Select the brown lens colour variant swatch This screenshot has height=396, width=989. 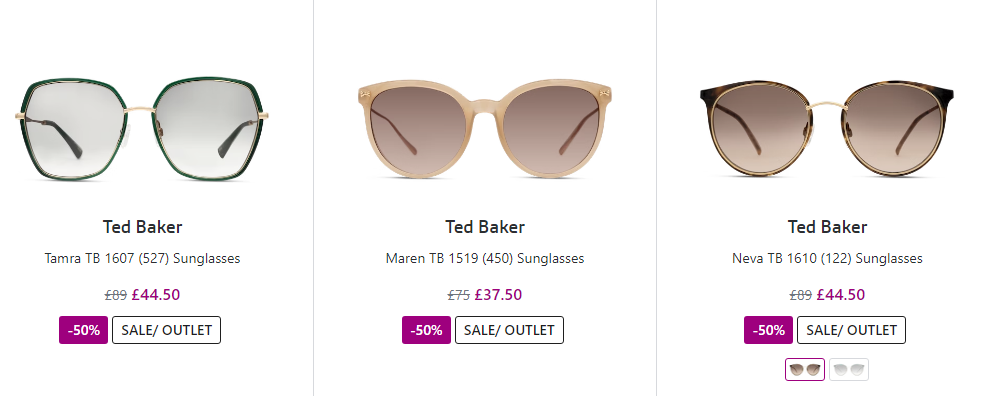coord(805,370)
